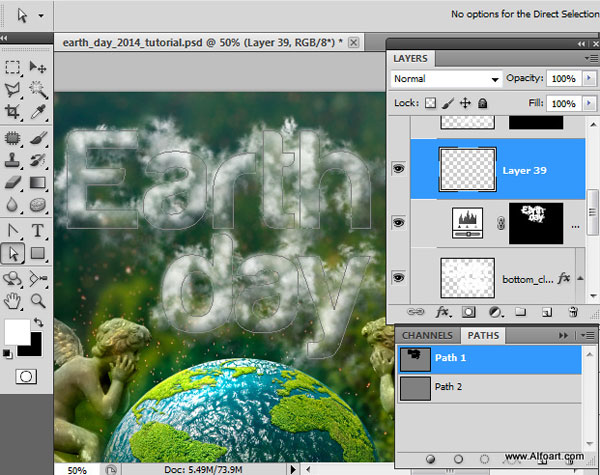The width and height of the screenshot is (600, 475).
Task: Fill path with foreground color
Action: (430, 459)
